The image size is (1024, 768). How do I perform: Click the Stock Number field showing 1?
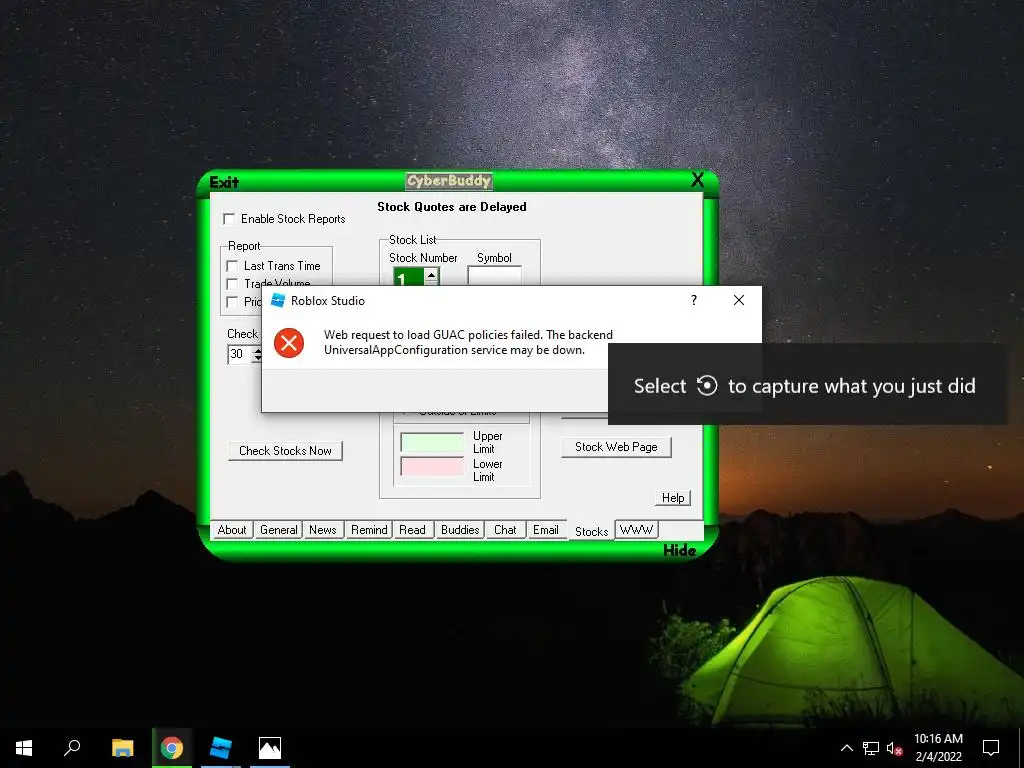pos(408,278)
